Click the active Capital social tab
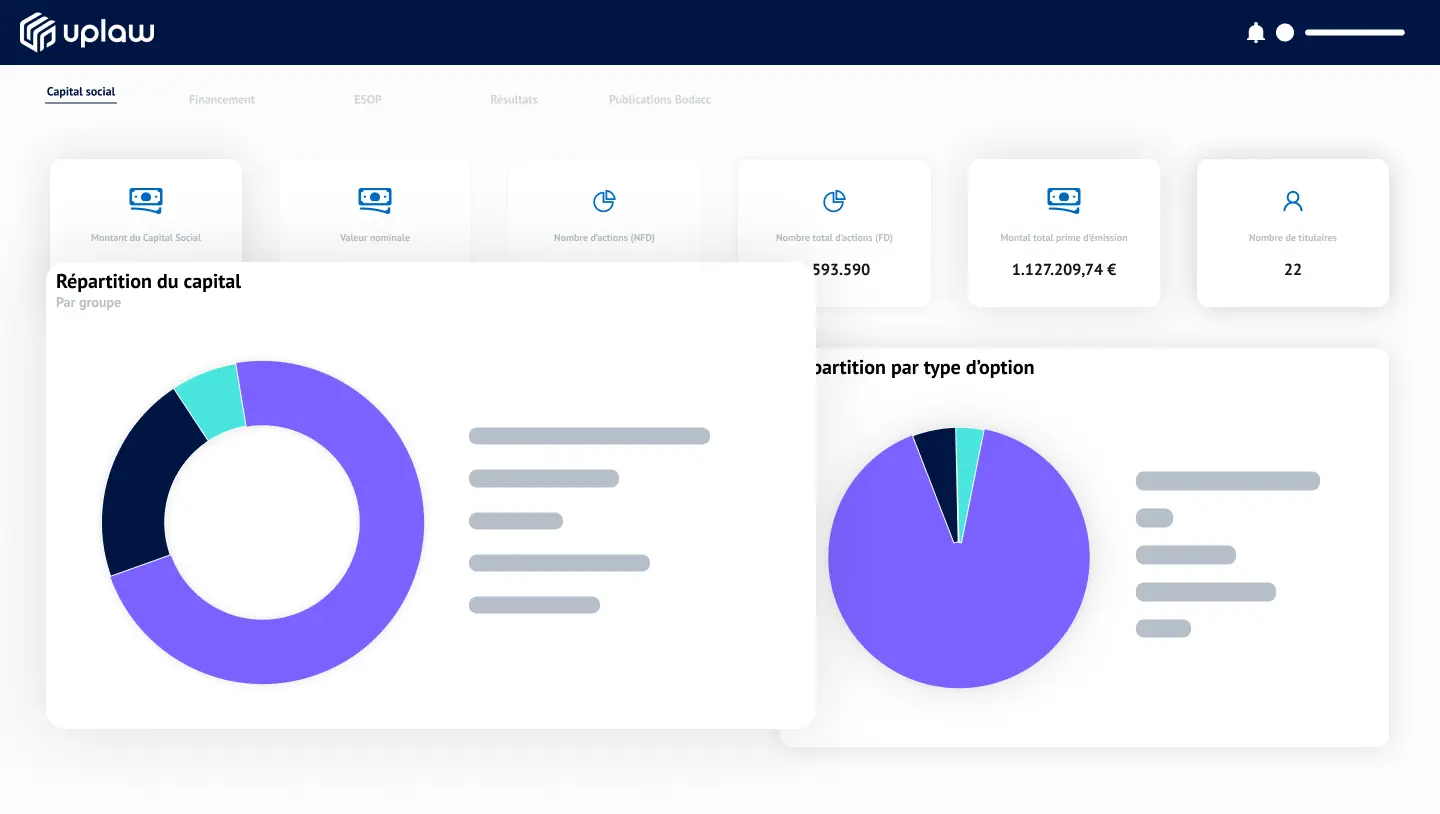Screen dimensions: 1440x814 tap(80, 91)
